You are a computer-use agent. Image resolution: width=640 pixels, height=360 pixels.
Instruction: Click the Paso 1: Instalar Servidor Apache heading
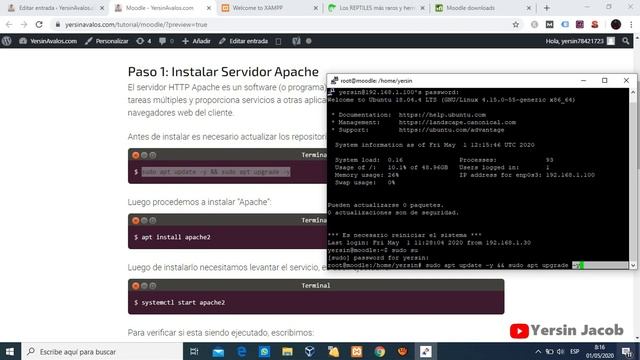pos(223,71)
